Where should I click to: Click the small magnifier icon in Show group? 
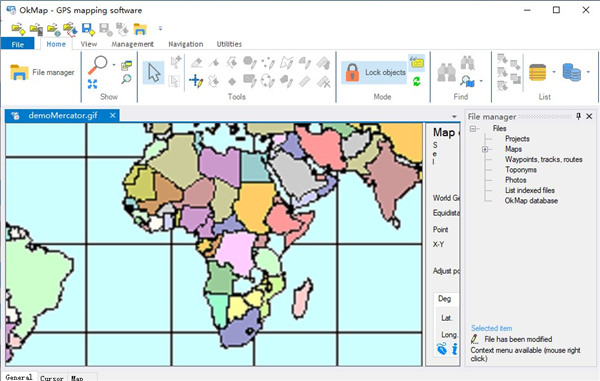pyautogui.click(x=126, y=79)
